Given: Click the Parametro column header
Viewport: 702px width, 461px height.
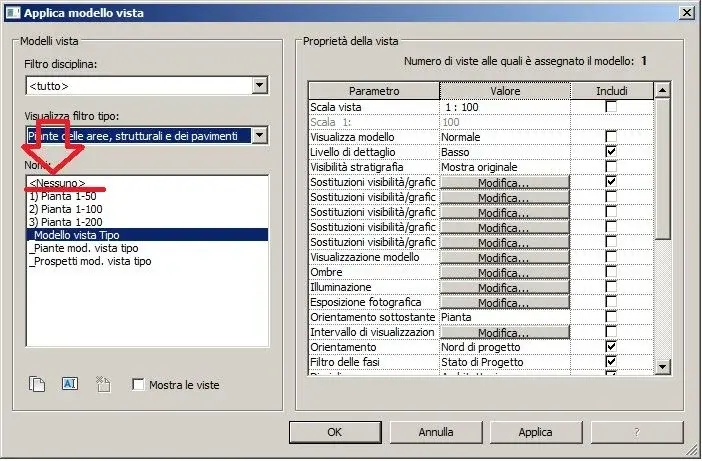Looking at the screenshot, I should click(374, 91).
